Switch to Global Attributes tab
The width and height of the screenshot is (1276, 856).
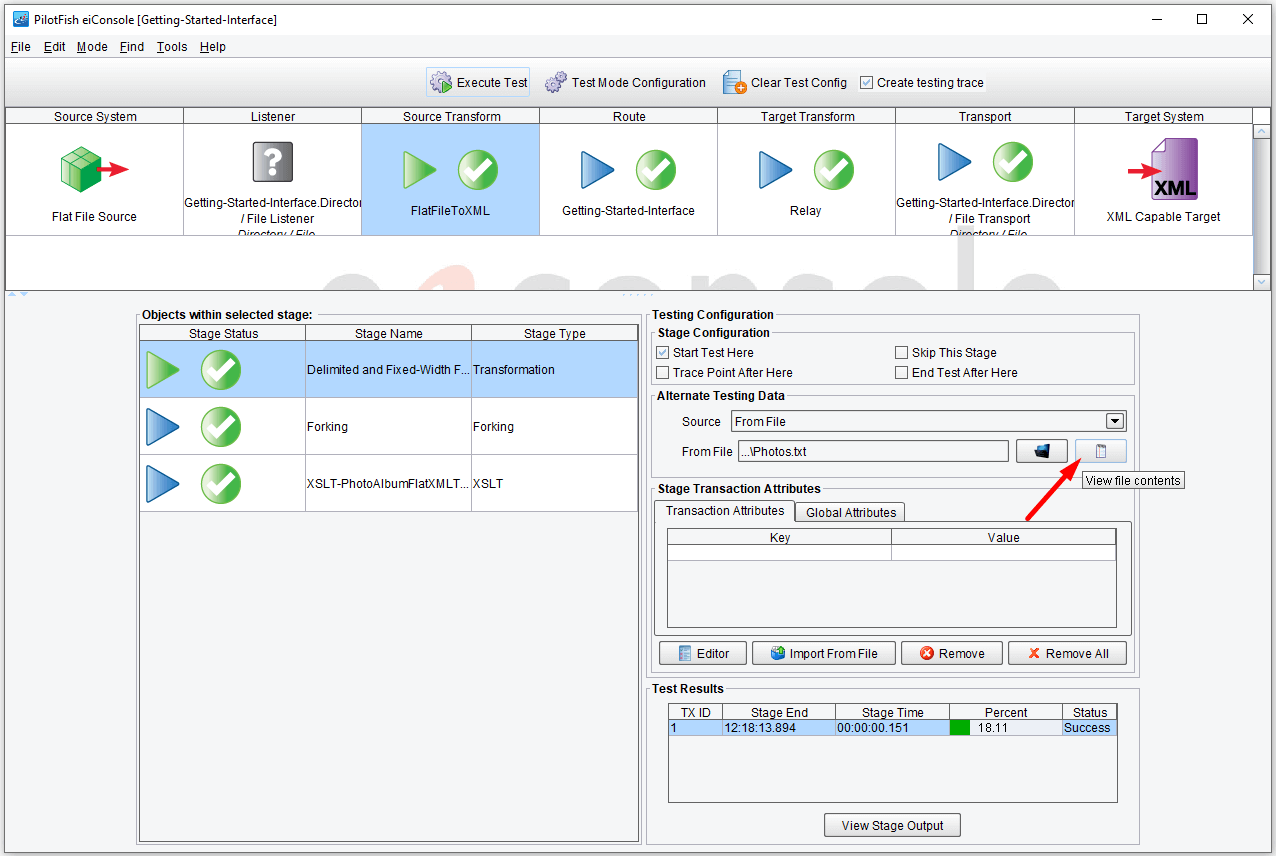point(851,512)
